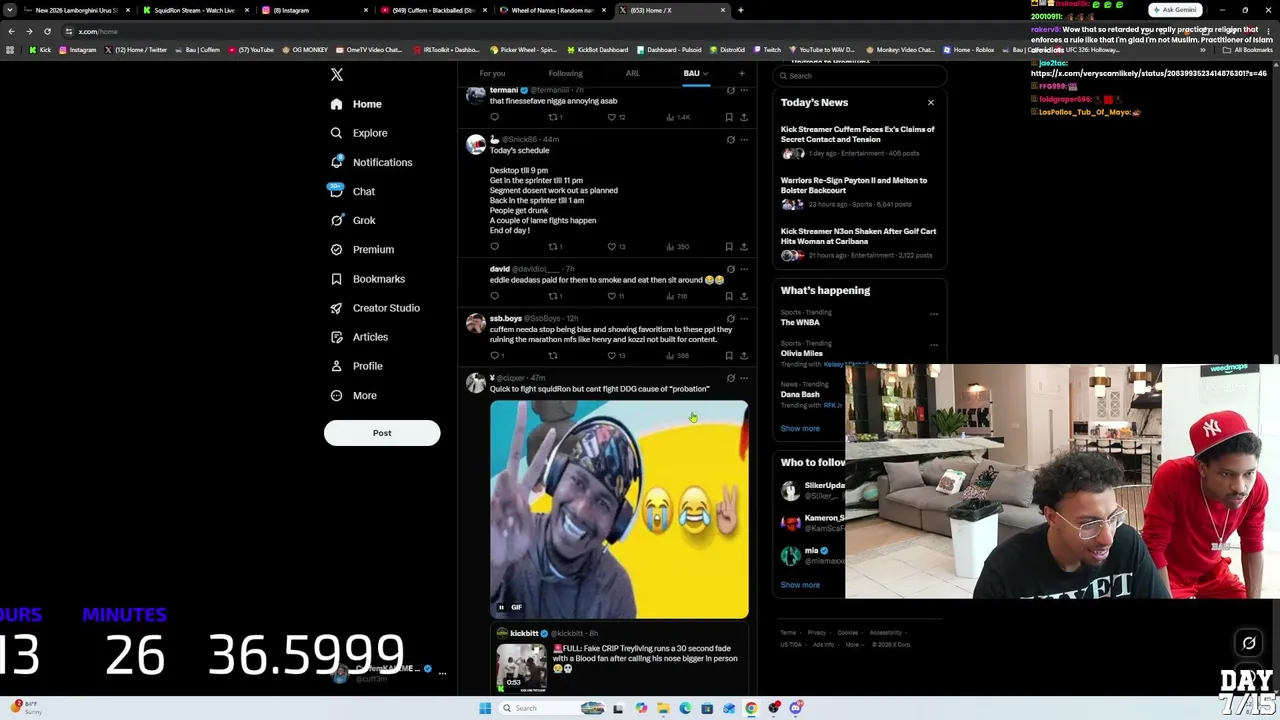
Task: Open more options on david's post
Action: 744,269
